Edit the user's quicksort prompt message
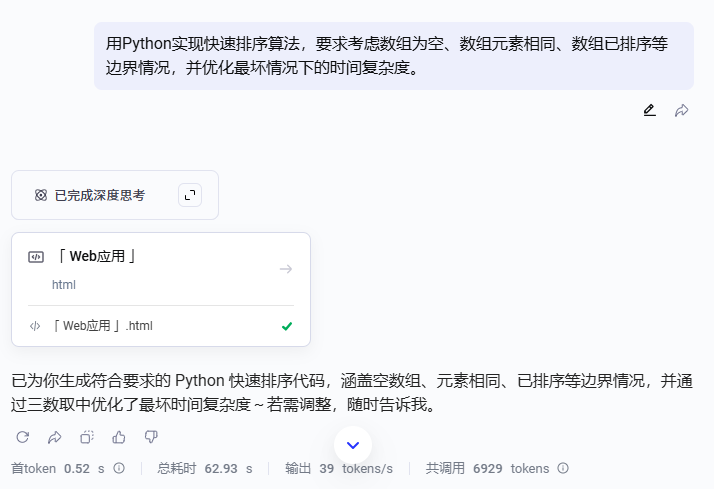714x489 pixels. click(x=650, y=110)
